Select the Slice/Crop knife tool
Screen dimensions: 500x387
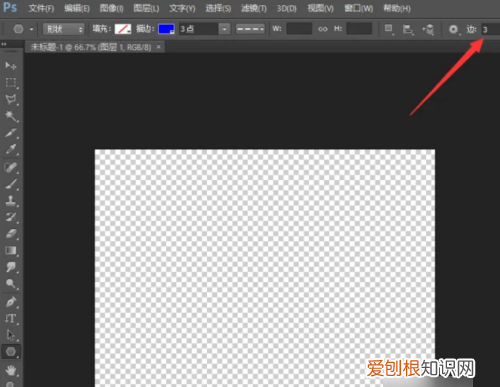(11, 133)
